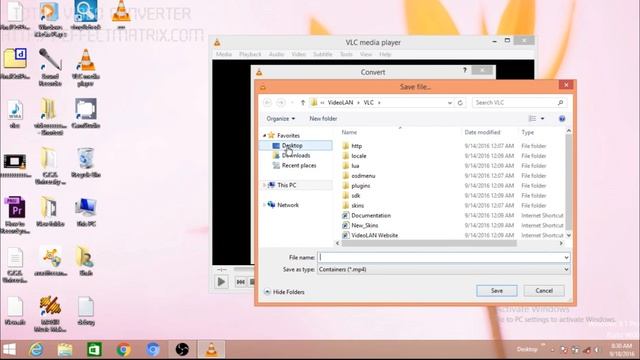Viewport: 640px width, 360px height.
Task: Open the Tools menu in VLC
Action: 346,54
